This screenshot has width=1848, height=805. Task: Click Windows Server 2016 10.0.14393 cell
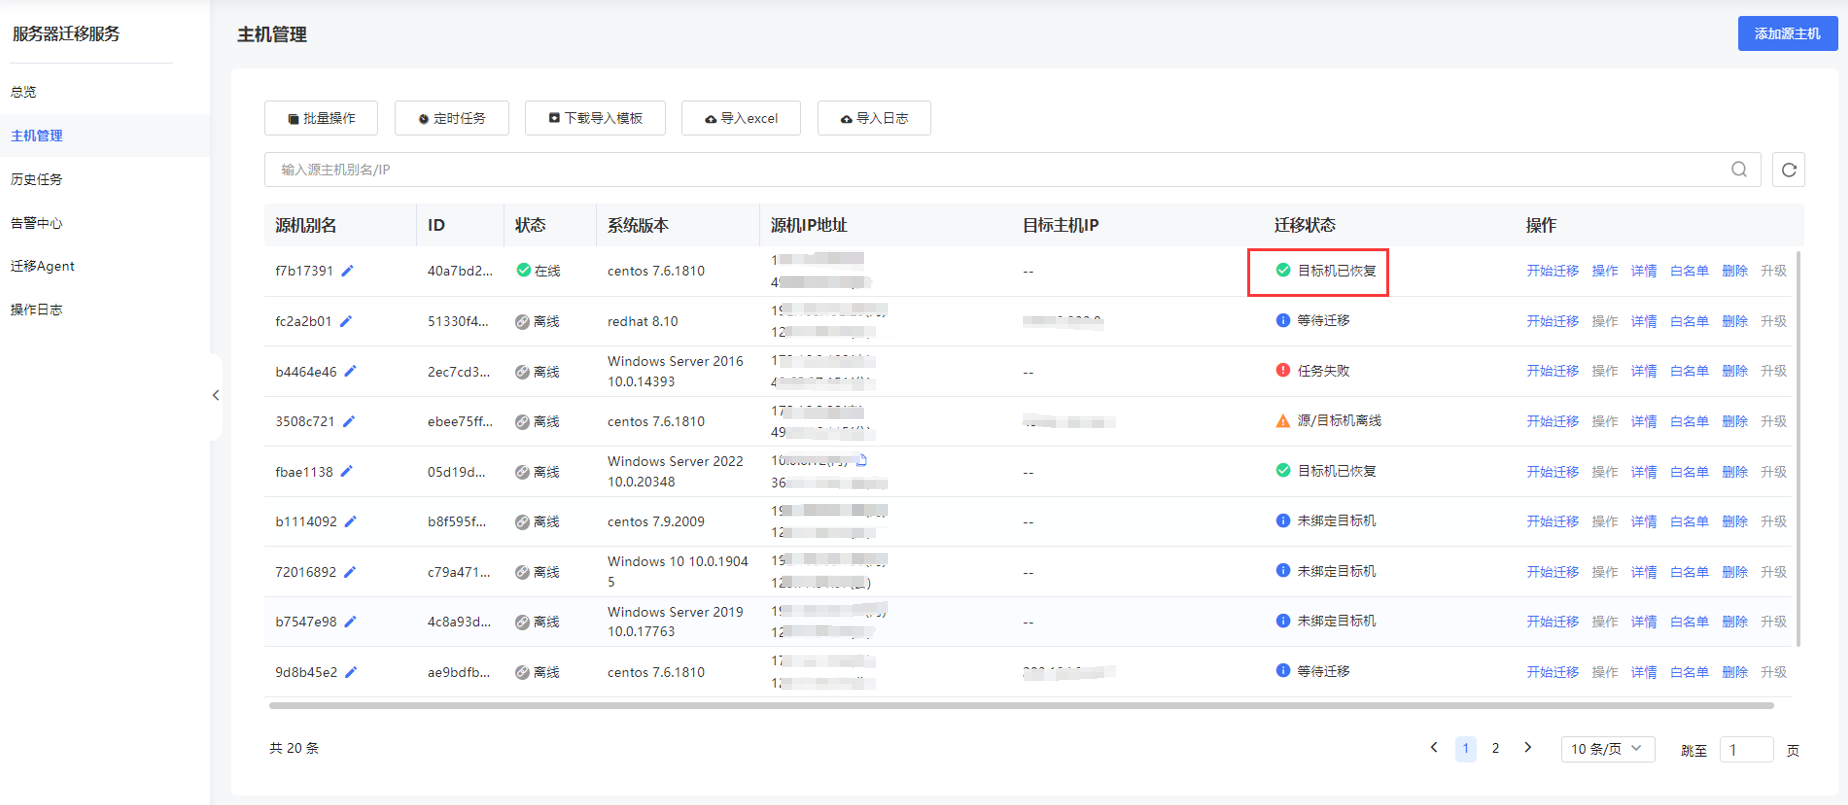tap(675, 371)
